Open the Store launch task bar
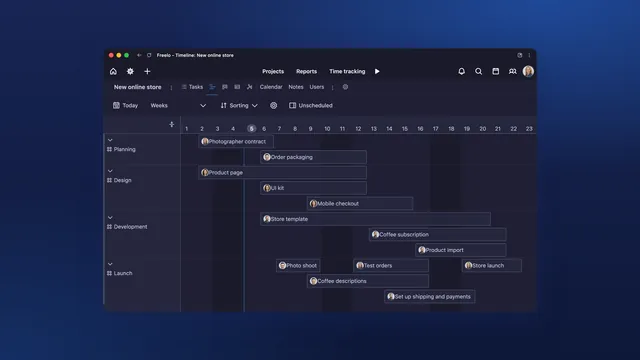 point(492,266)
